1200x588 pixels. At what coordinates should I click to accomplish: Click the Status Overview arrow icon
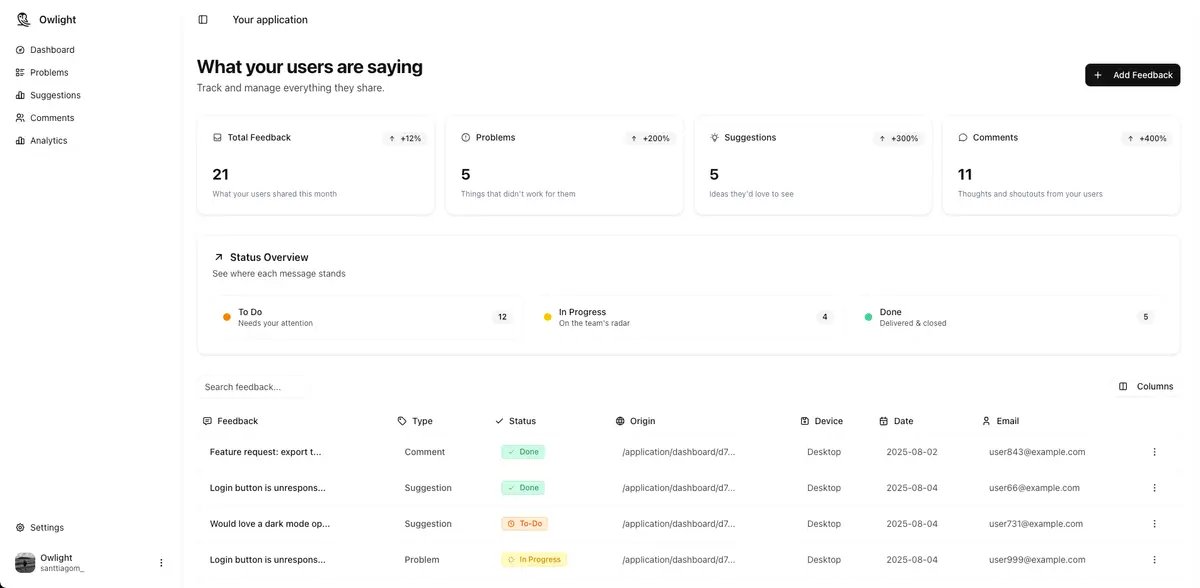pos(218,257)
